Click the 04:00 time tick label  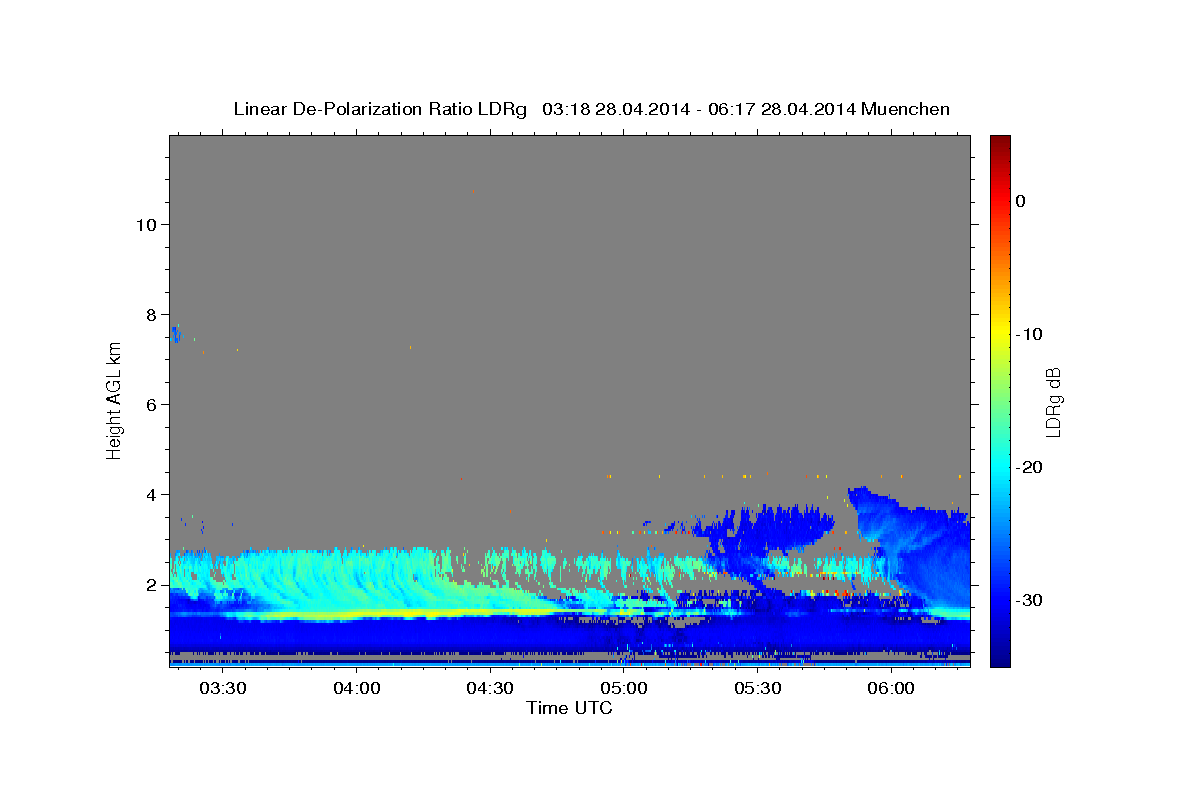point(356,689)
